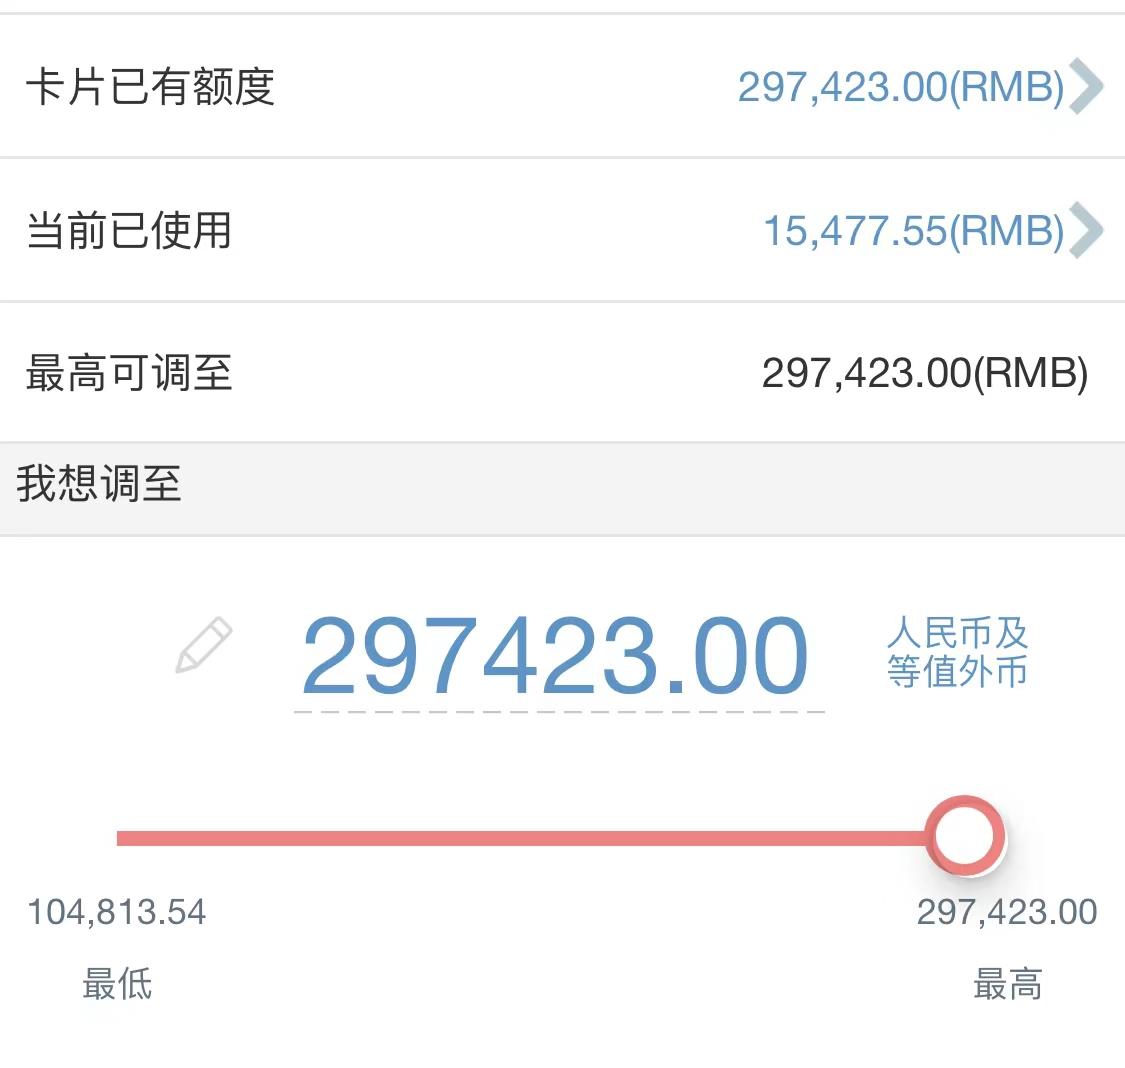
Task: Click the maximum value 297,423.00 under slider
Action: pos(1007,912)
